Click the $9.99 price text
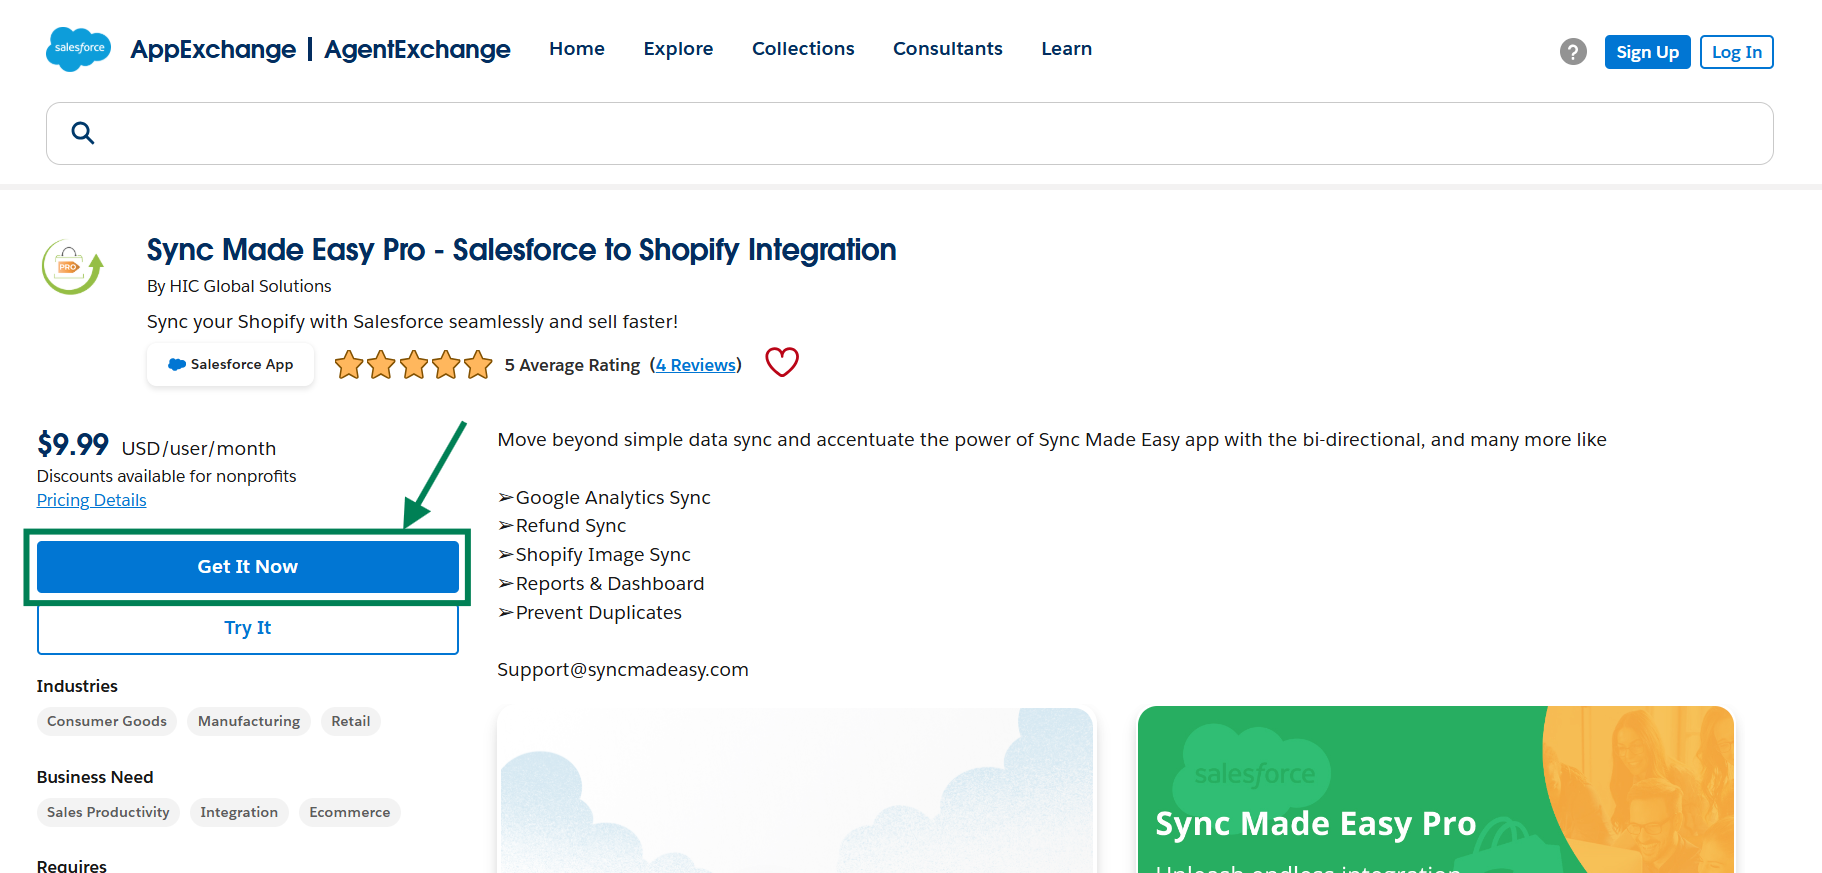1822x873 pixels. click(x=73, y=444)
